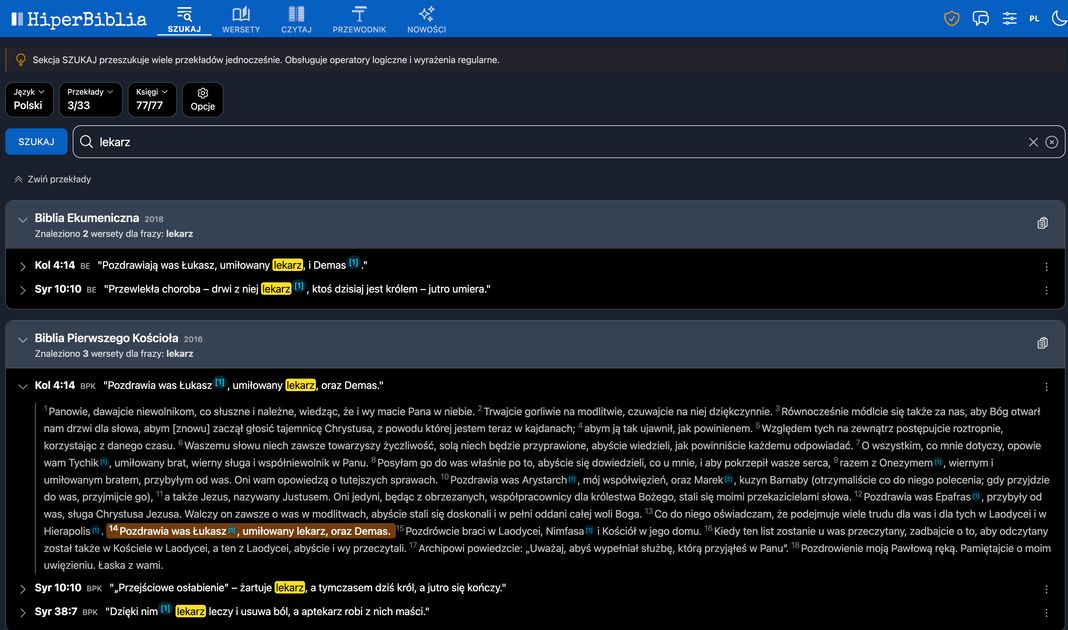Image resolution: width=1068 pixels, height=630 pixels.
Task: Expand Syr 10:10 verse in Biblia Ekumeniczna
Action: tap(22, 290)
